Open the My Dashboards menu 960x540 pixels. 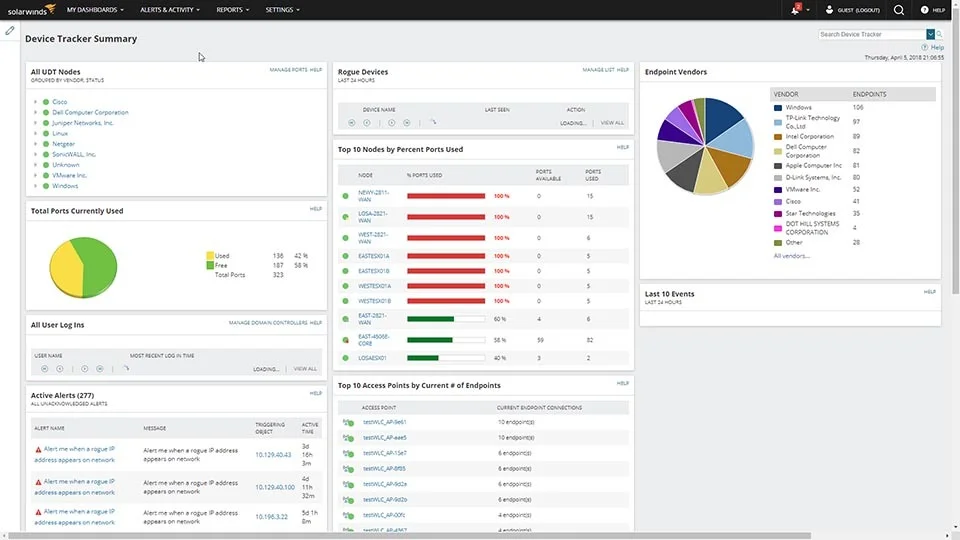tap(95, 10)
